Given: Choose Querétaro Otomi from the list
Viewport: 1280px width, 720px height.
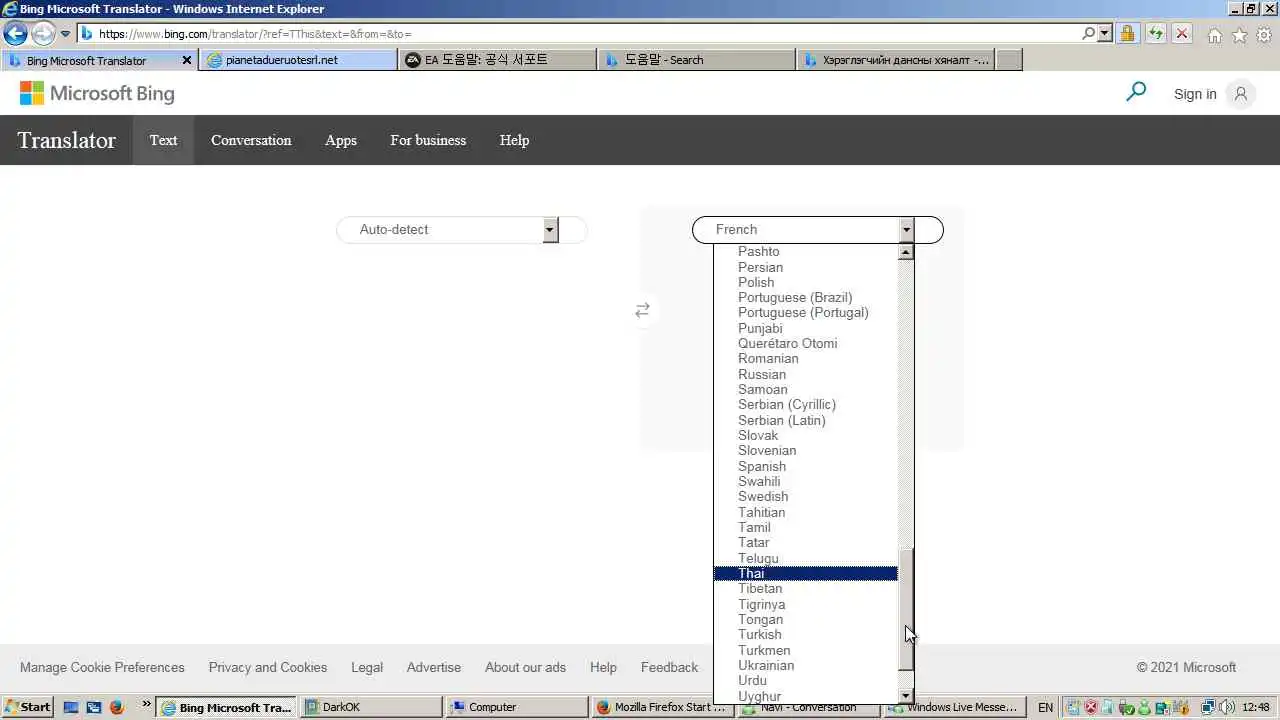Looking at the screenshot, I should [805, 344].
